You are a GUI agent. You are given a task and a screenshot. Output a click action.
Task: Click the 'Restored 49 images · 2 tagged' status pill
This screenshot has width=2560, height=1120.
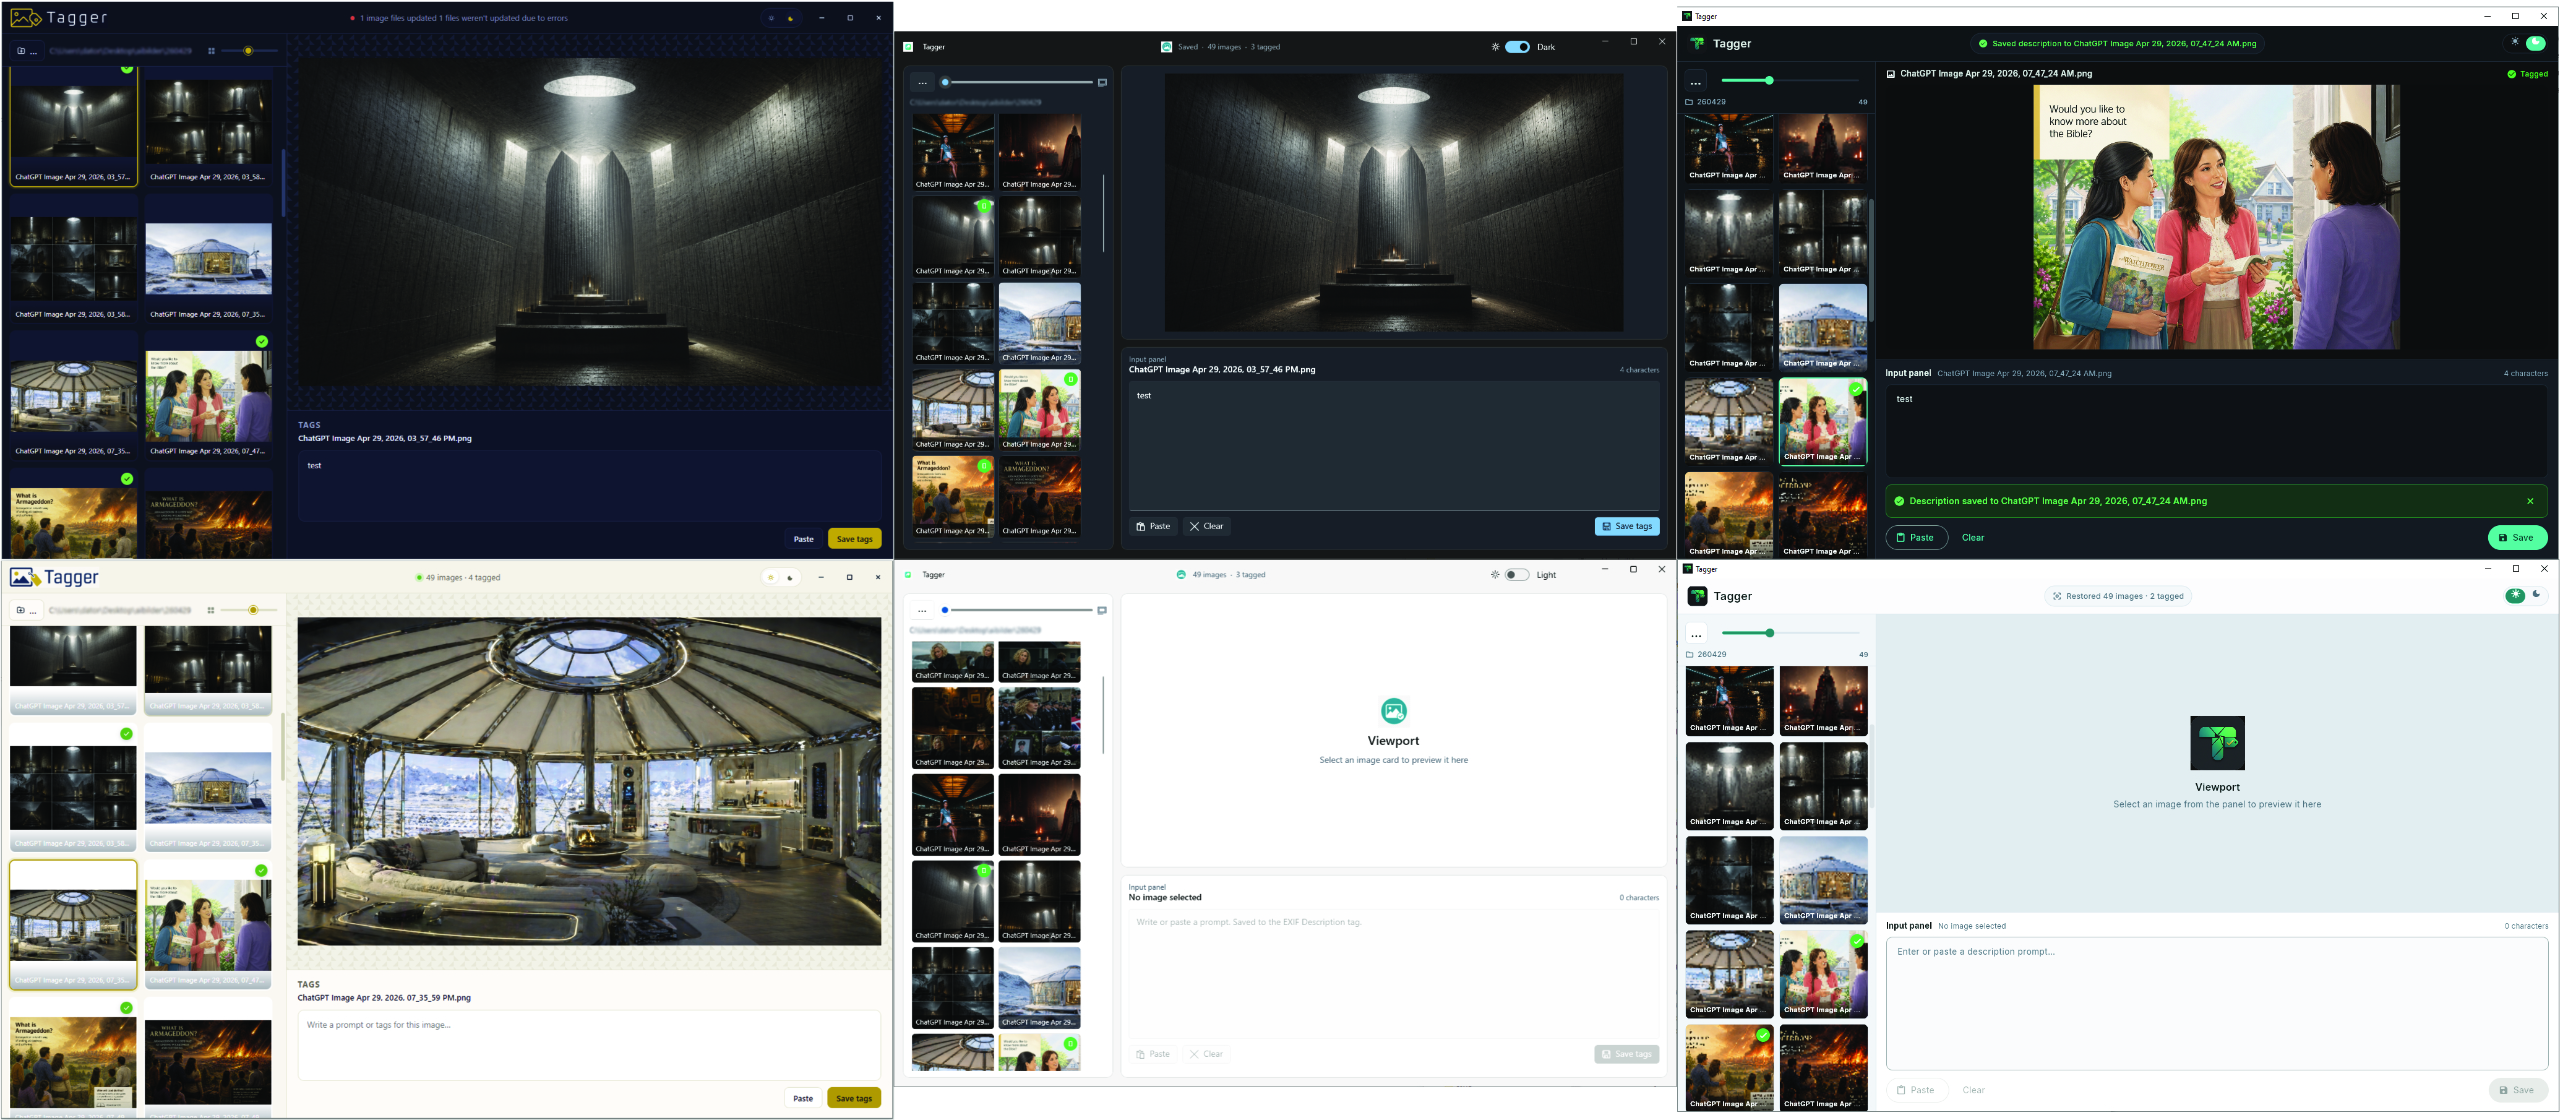click(x=2117, y=596)
